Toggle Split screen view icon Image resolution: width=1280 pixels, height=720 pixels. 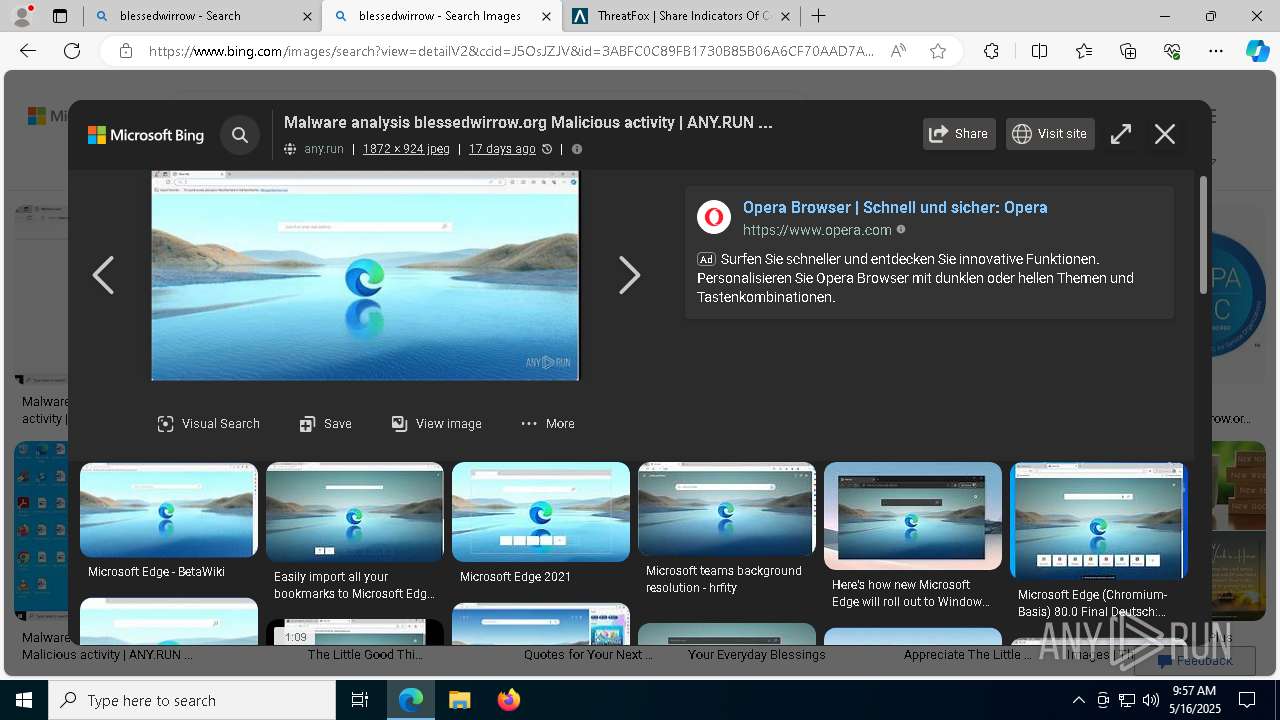(x=1039, y=51)
